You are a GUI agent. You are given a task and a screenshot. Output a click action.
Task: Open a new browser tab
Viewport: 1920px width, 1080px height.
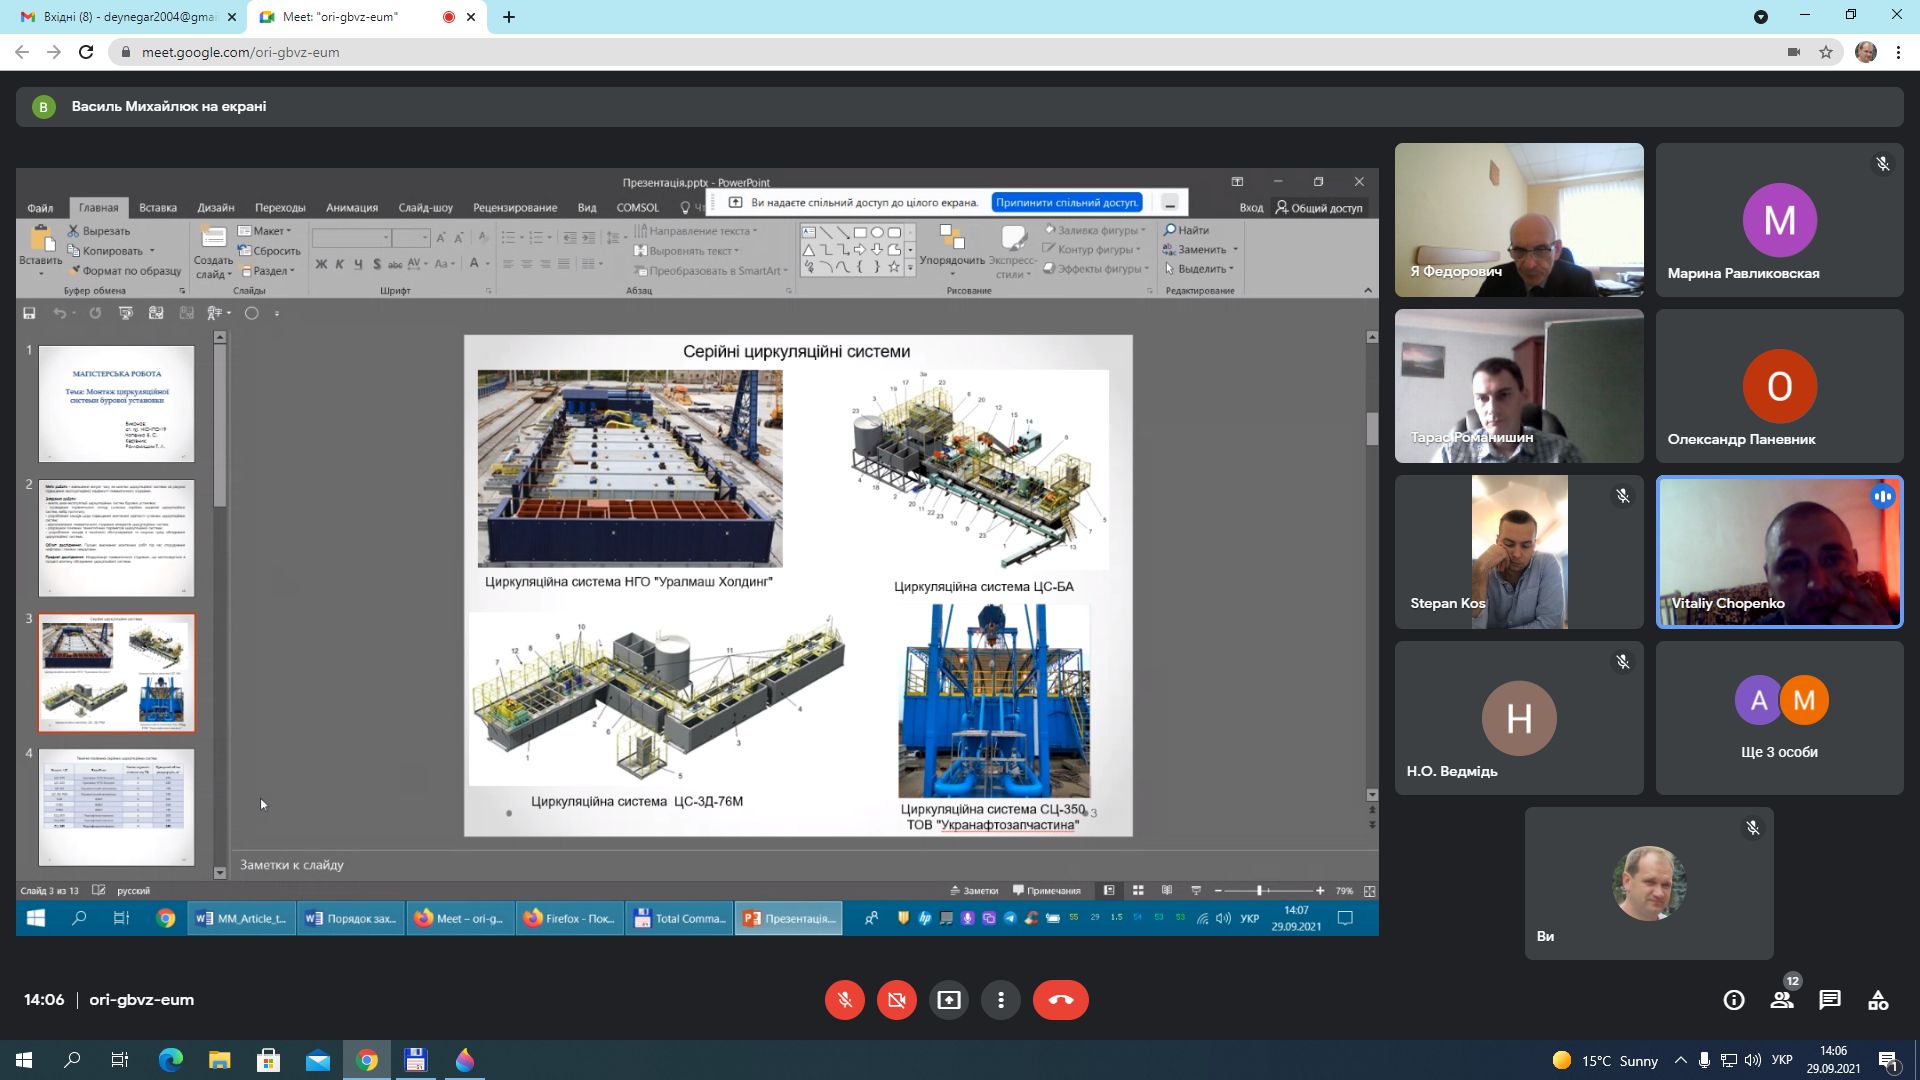[x=509, y=17]
